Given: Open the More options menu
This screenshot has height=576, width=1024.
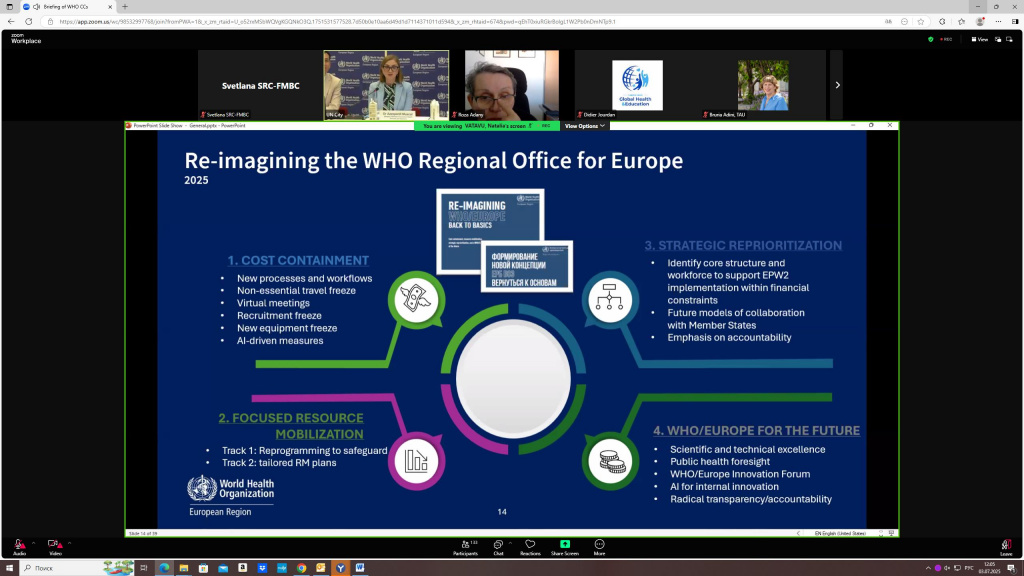Looking at the screenshot, I should (599, 545).
